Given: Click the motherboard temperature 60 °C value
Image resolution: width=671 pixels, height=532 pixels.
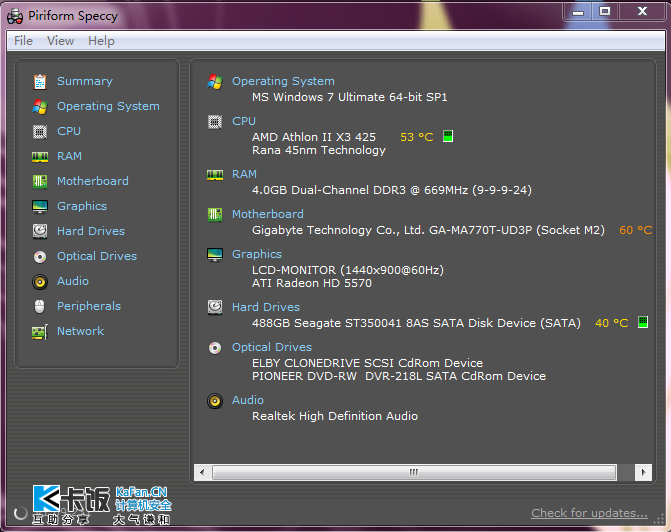Looking at the screenshot, I should pos(635,230).
